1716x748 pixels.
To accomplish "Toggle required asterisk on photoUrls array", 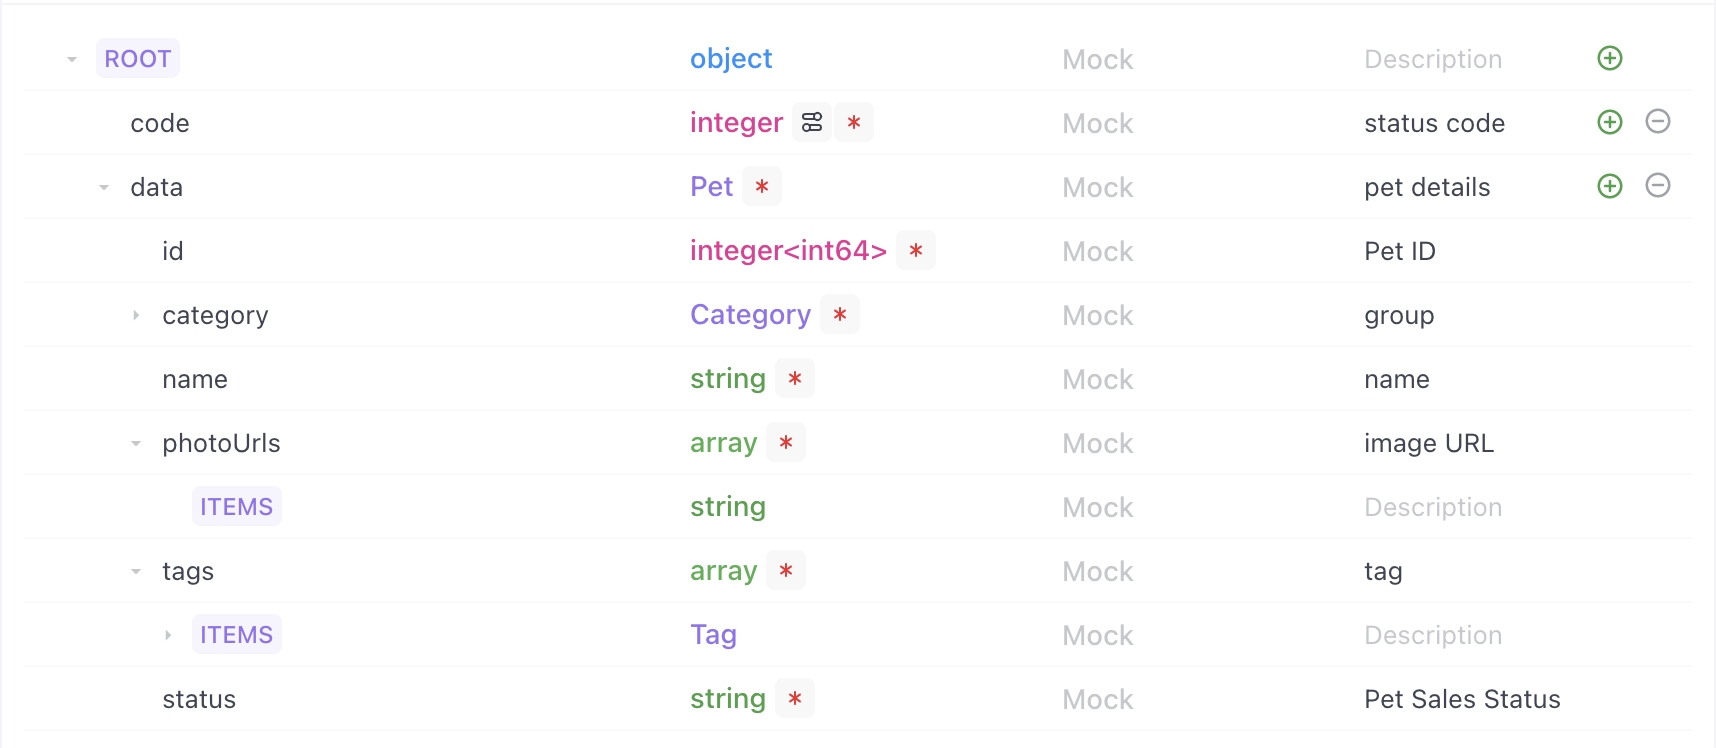I will [787, 442].
